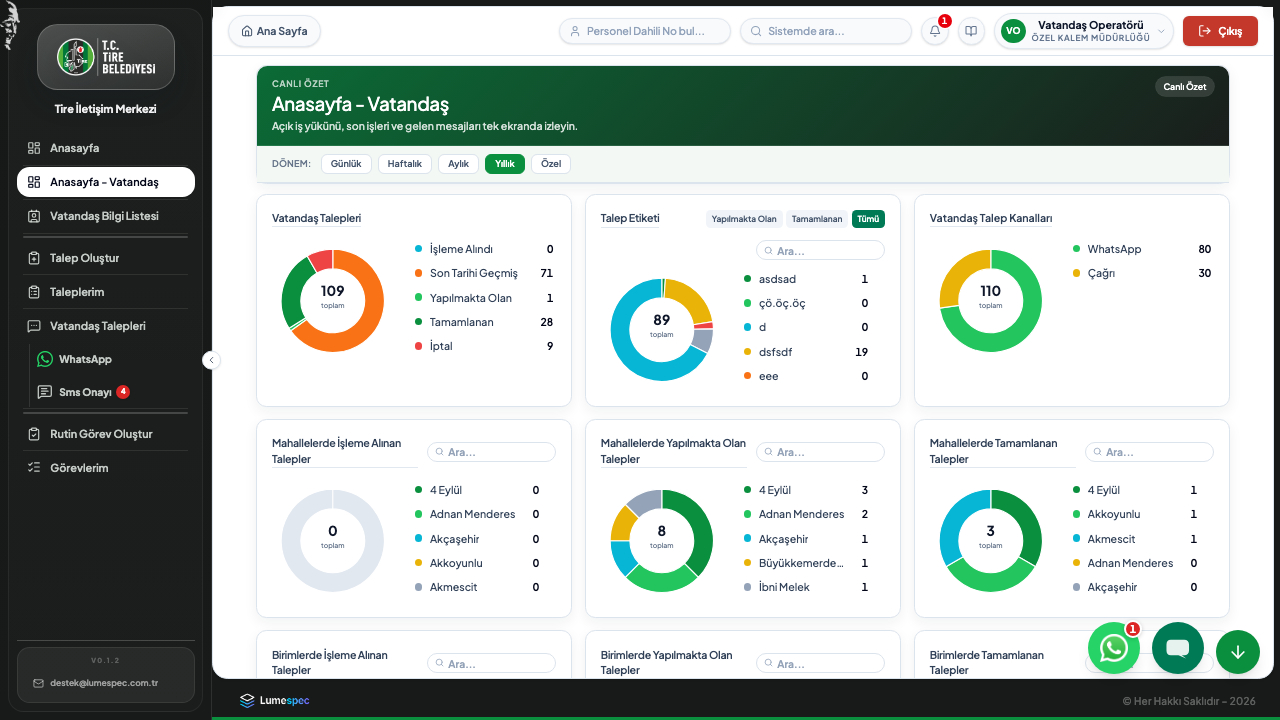Show all tags with Tümü button
The width and height of the screenshot is (1280, 720).
coord(868,219)
